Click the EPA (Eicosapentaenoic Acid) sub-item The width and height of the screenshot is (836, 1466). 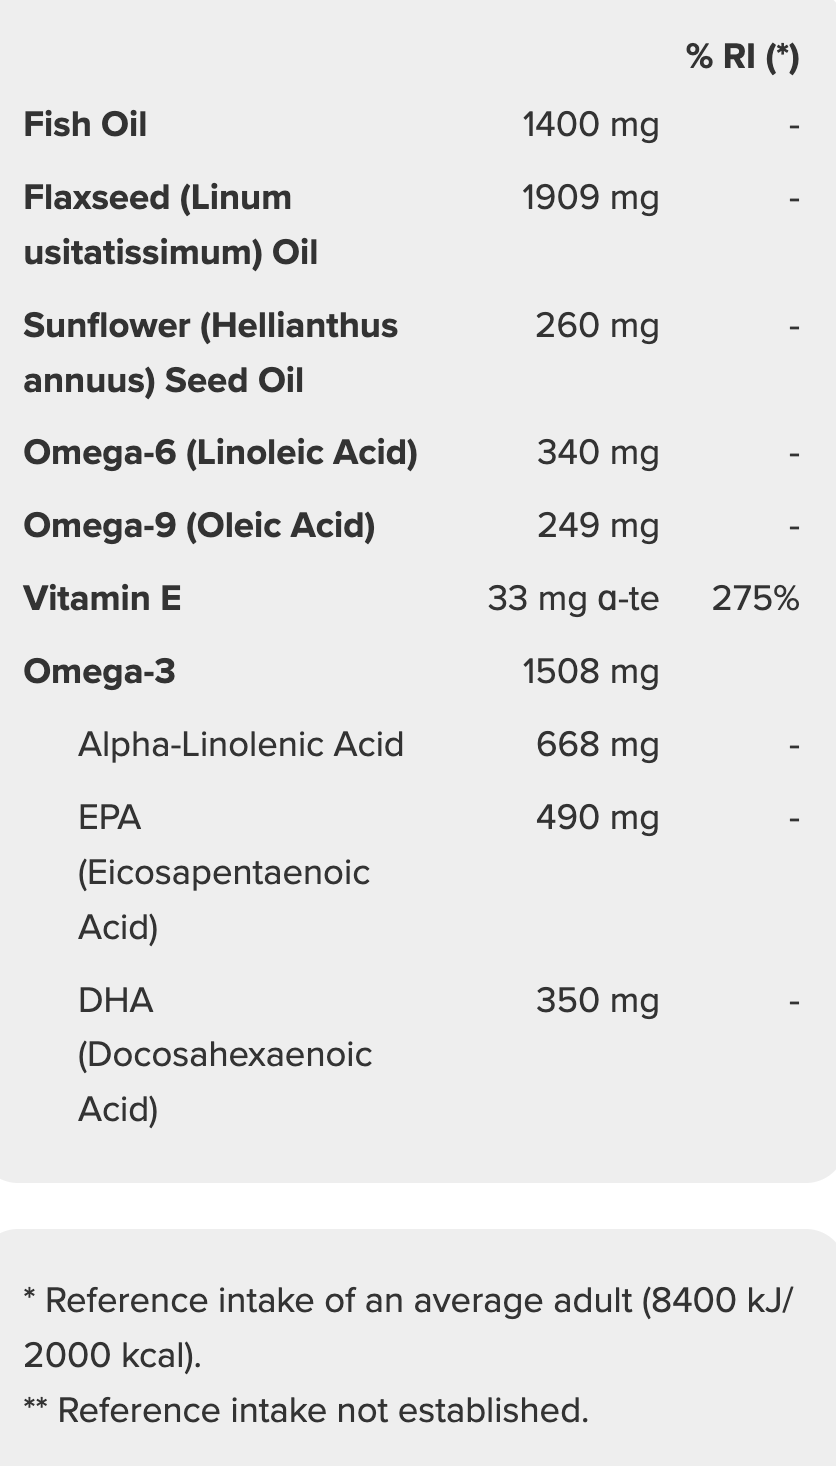pyautogui.click(x=224, y=872)
